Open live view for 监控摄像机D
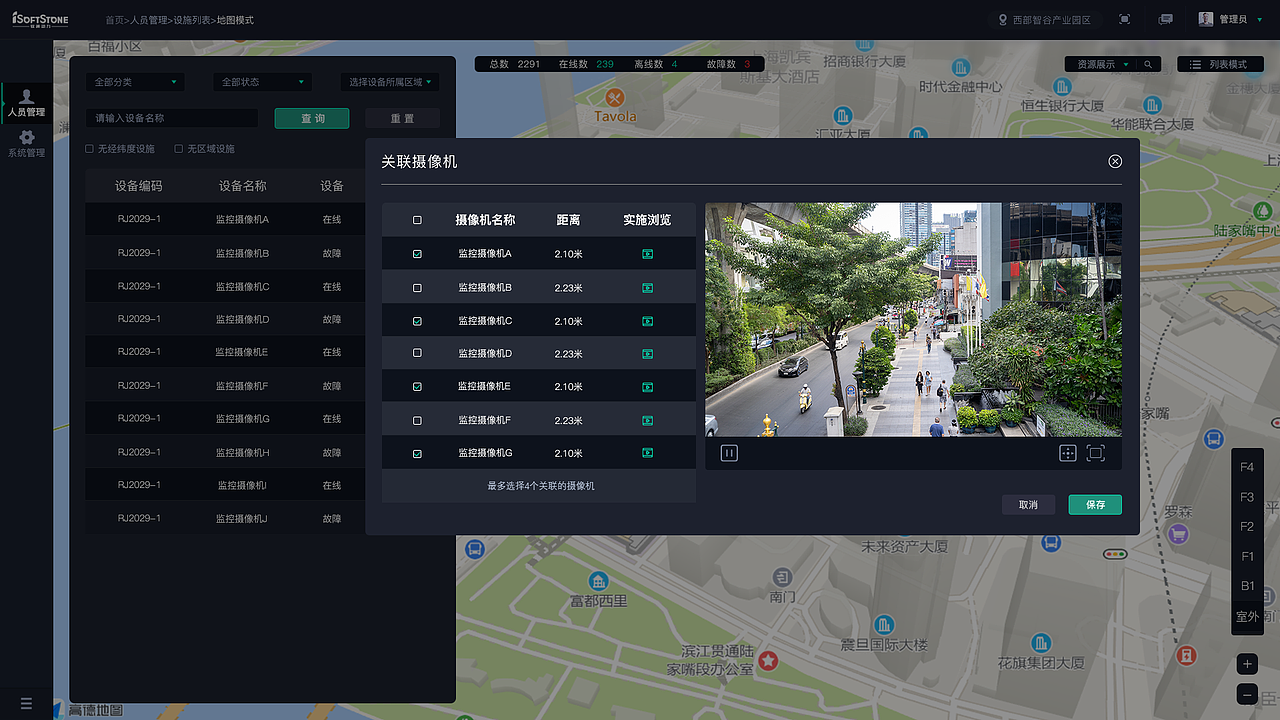Viewport: 1280px width, 720px height. [x=648, y=354]
